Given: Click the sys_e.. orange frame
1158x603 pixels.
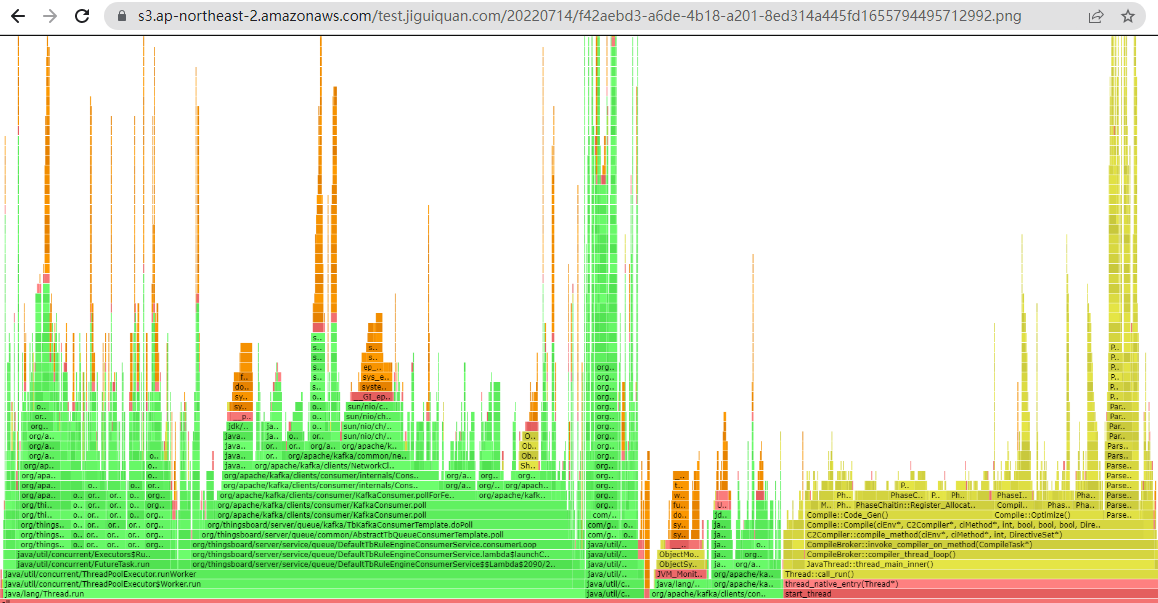Looking at the screenshot, I should point(375,377).
